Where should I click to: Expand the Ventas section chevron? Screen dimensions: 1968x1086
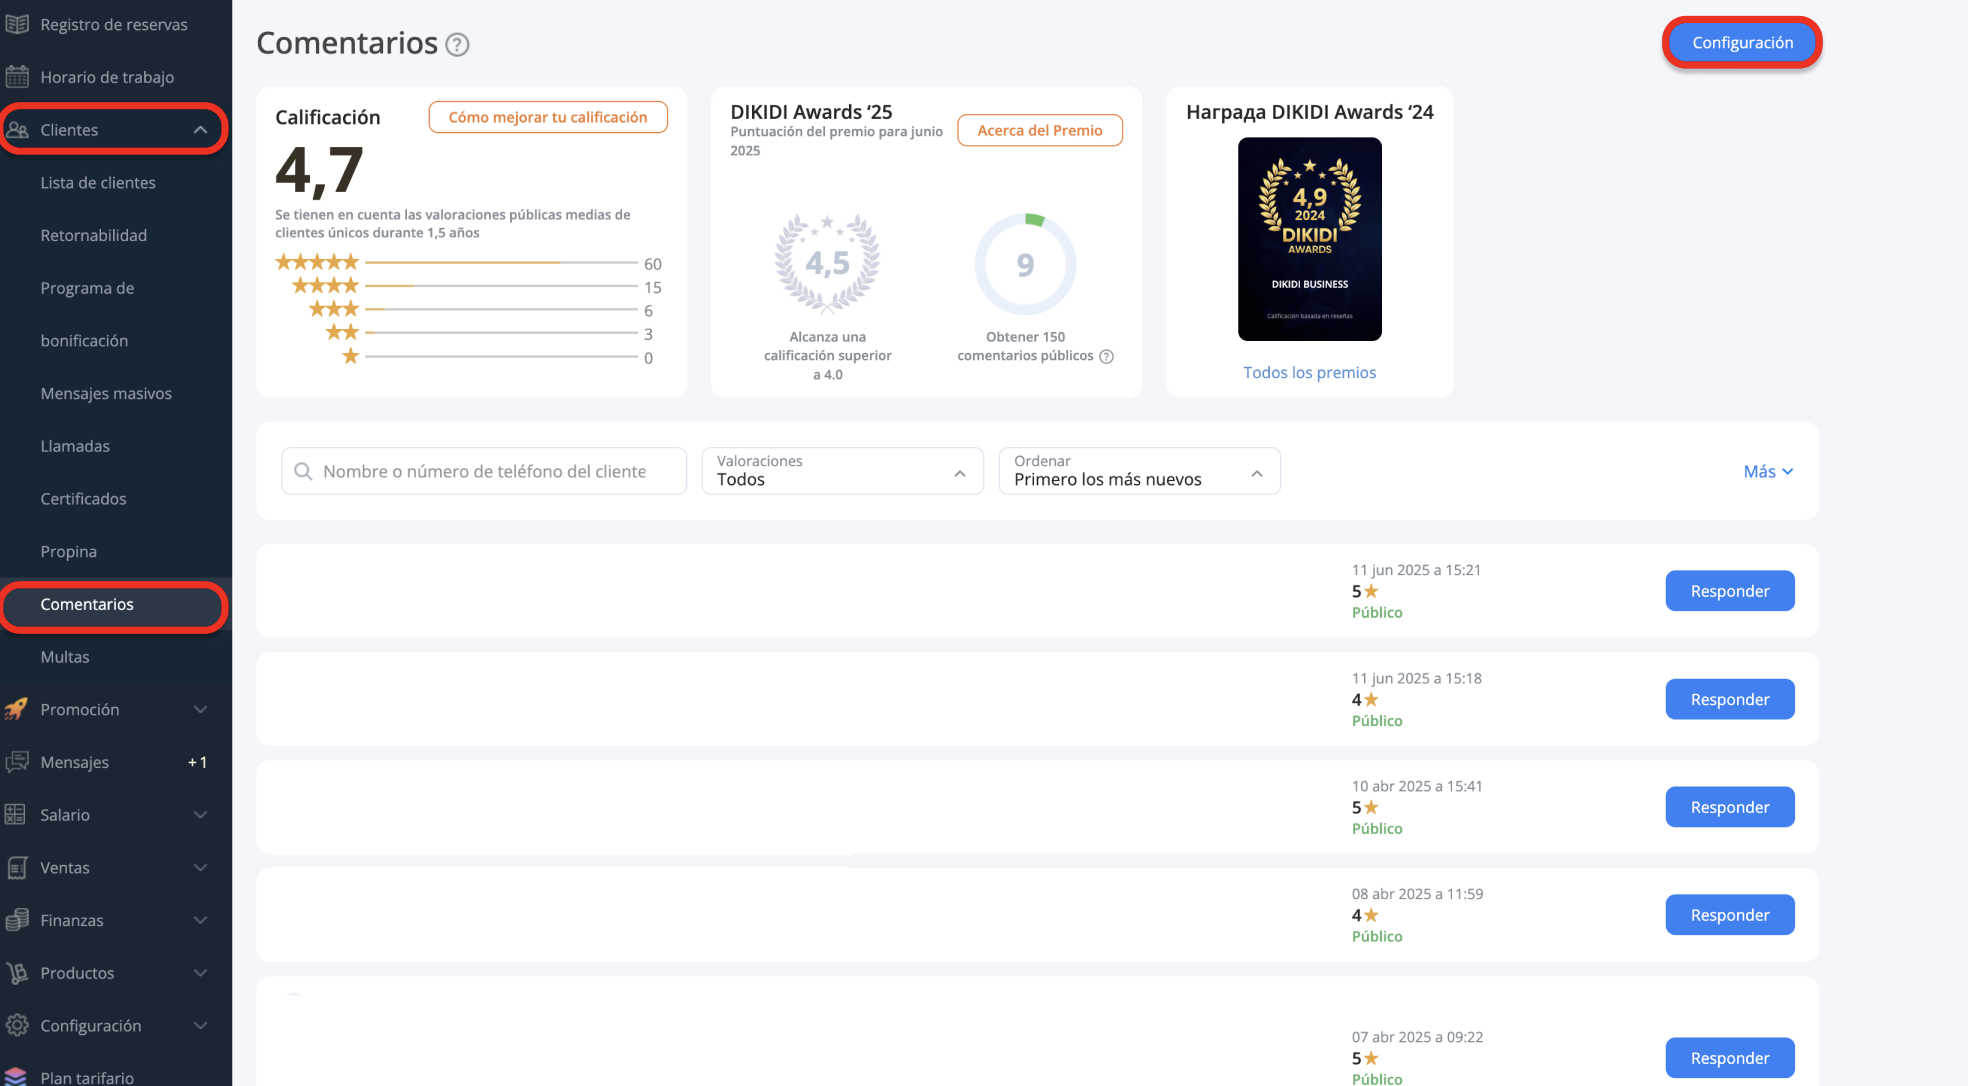tap(200, 868)
